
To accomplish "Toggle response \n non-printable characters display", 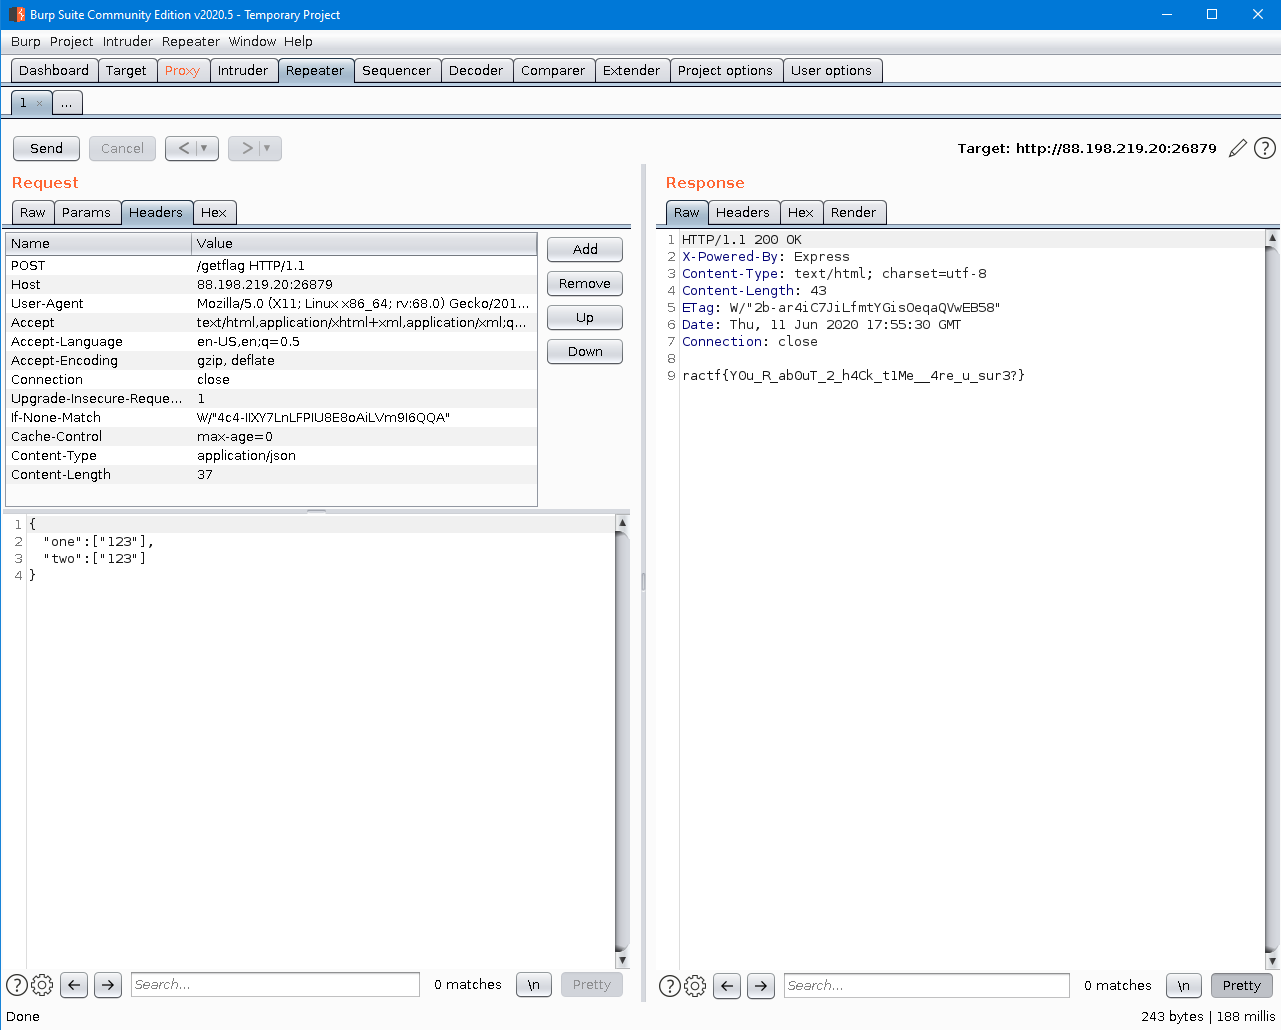I will coord(1184,986).
